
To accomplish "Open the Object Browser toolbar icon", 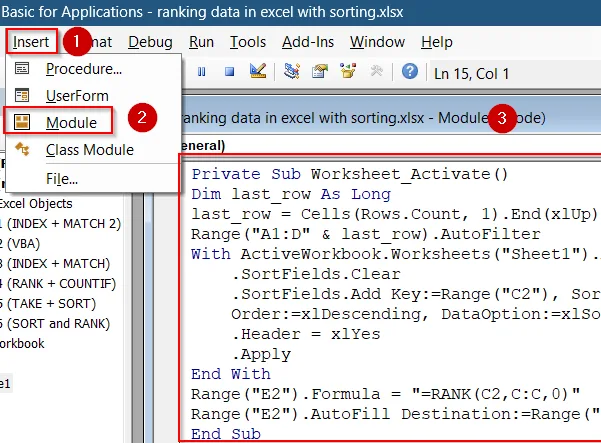I will [x=348, y=71].
